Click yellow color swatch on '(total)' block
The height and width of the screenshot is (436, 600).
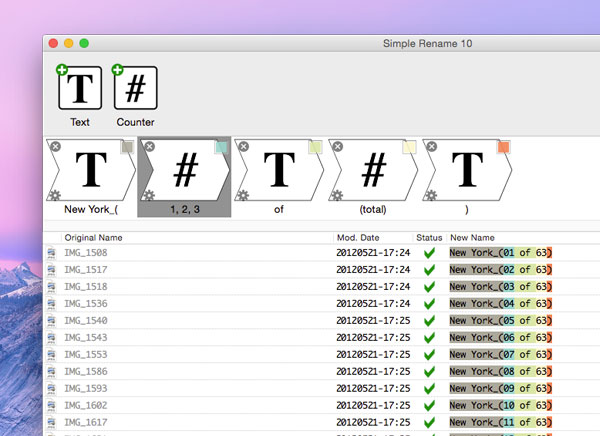(x=409, y=147)
